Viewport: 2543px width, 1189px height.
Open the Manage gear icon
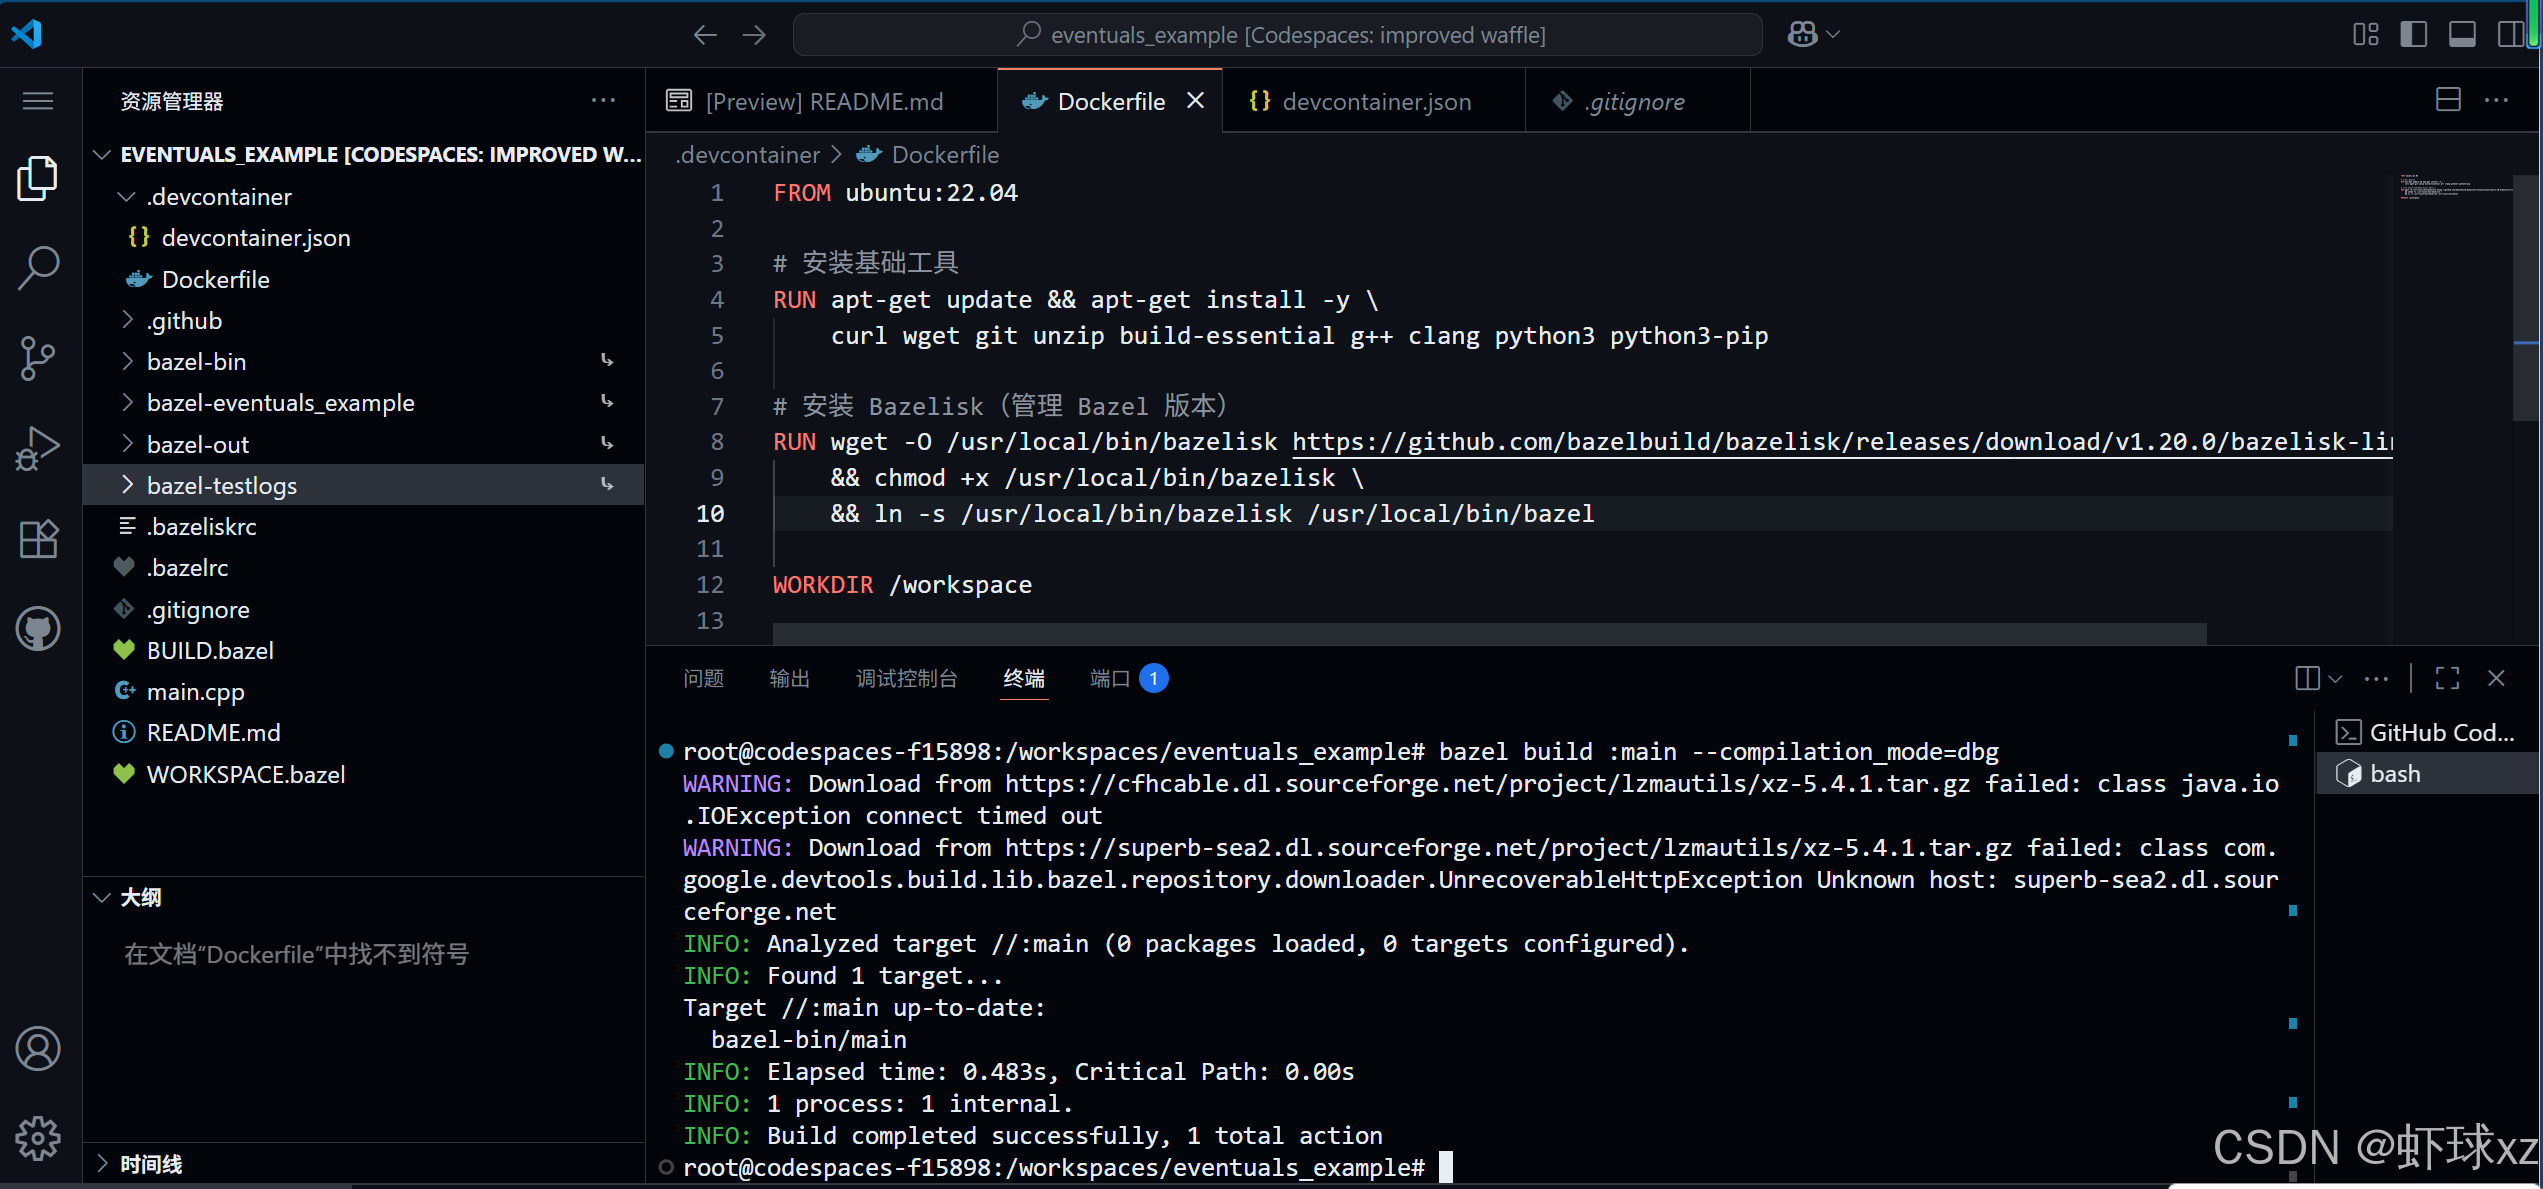click(x=38, y=1138)
